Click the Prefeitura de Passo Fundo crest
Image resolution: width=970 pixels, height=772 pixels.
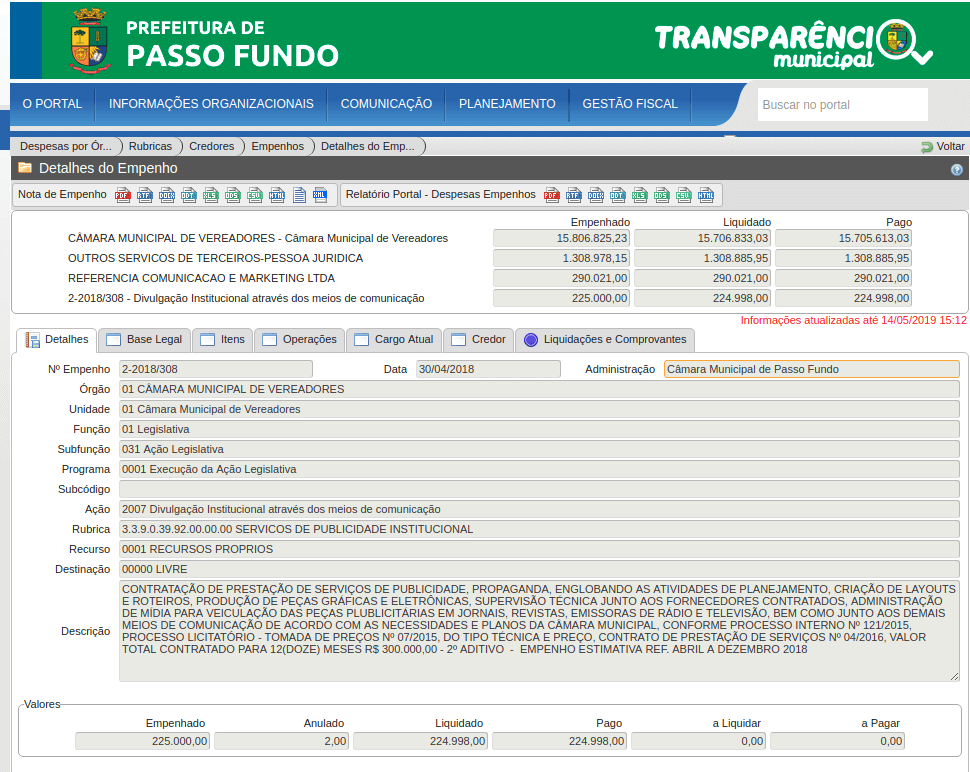(x=90, y=41)
